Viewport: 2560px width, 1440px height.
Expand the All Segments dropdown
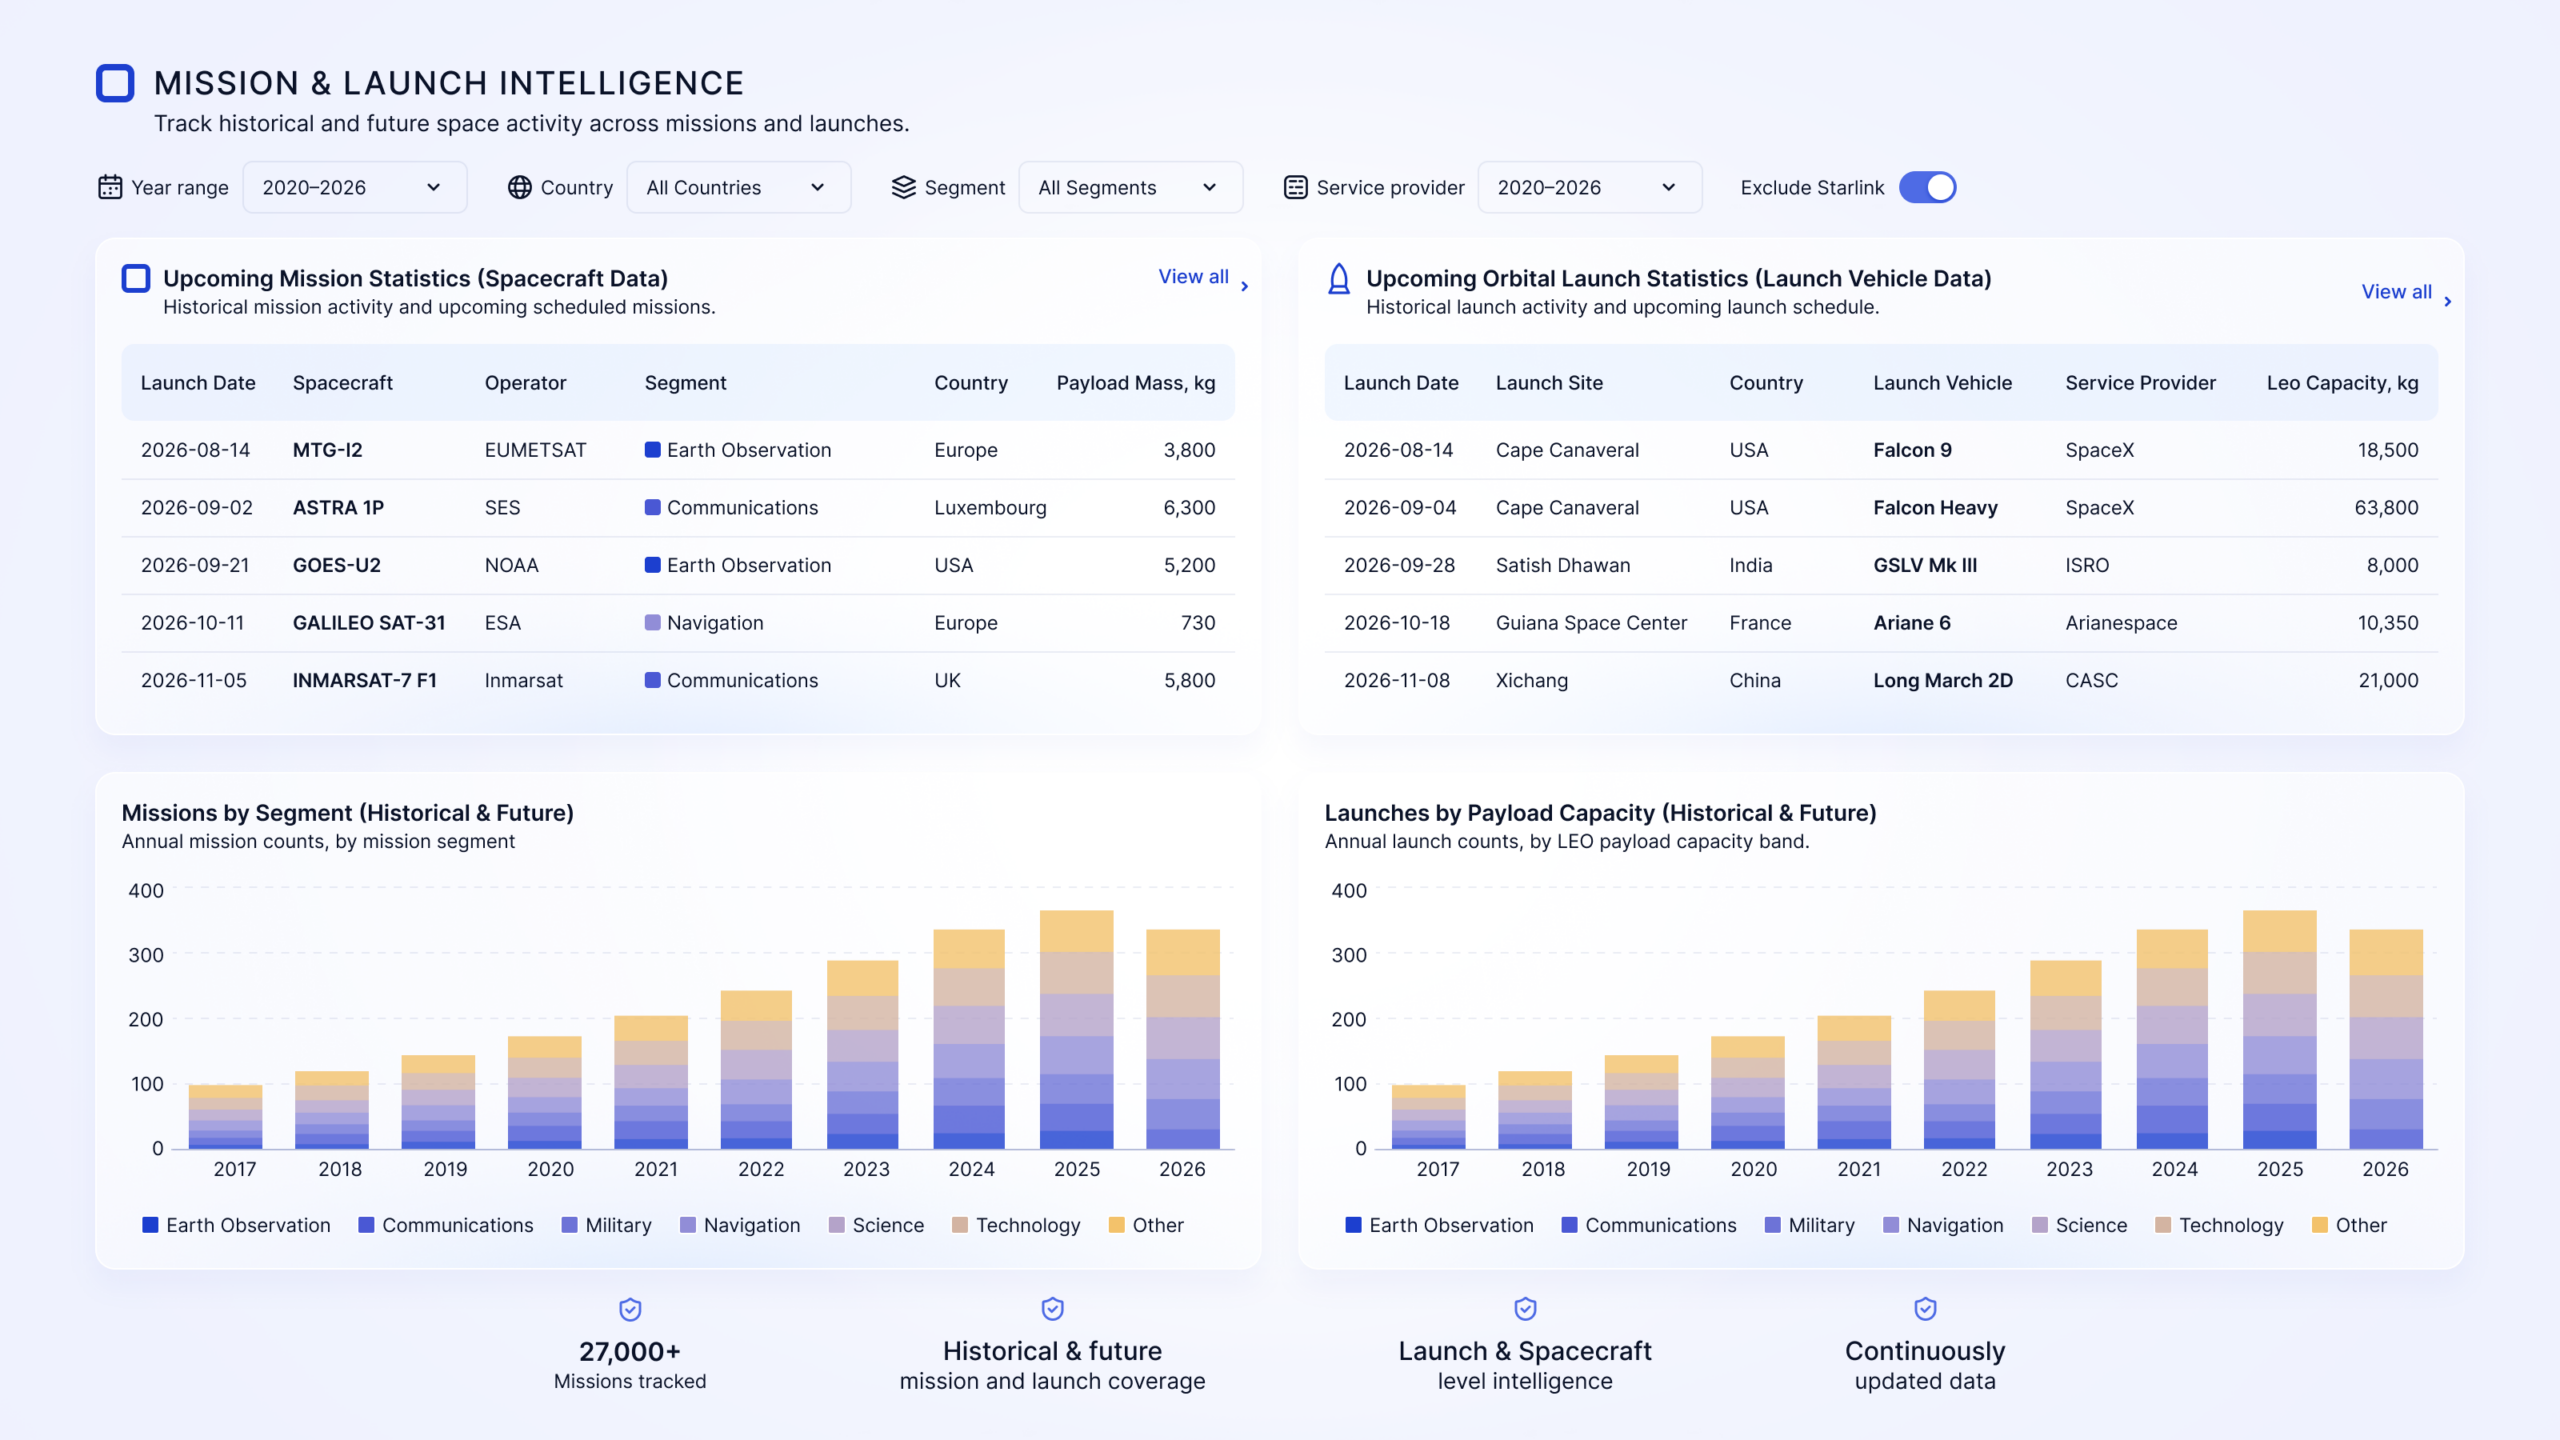[1131, 187]
